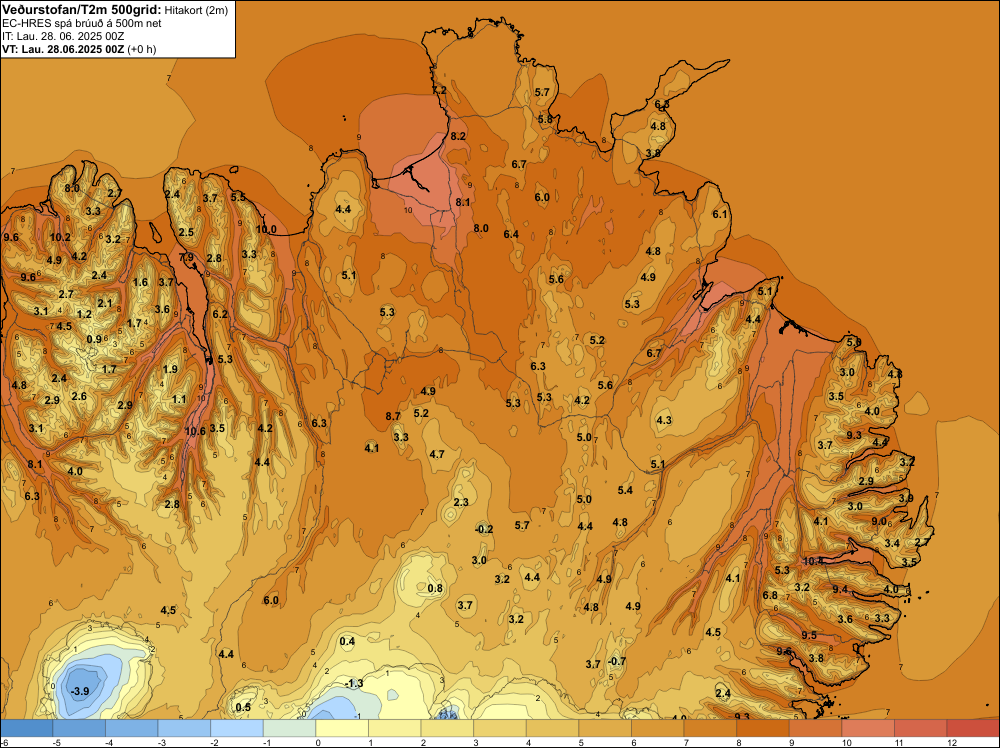Click the '2.3' temperature value
Viewport: 1000px width, 748px height.
460,502
